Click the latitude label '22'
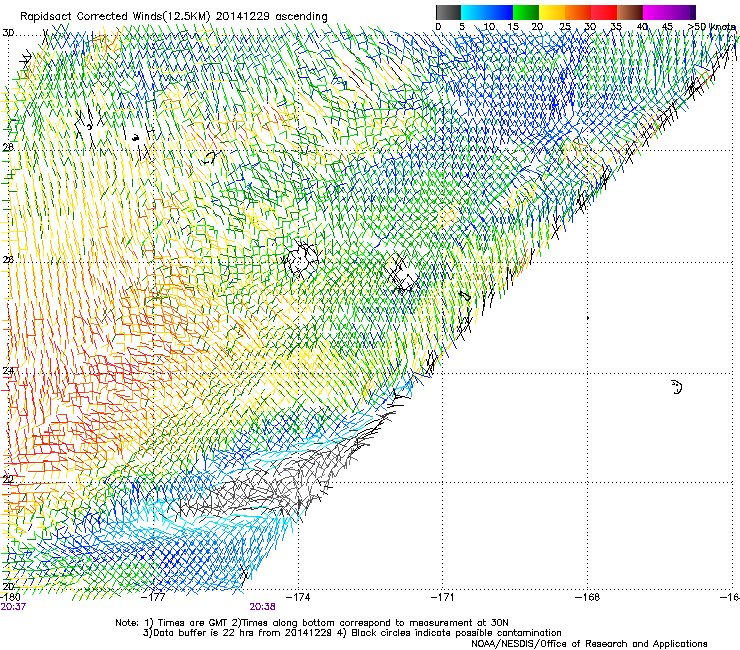 8,479
